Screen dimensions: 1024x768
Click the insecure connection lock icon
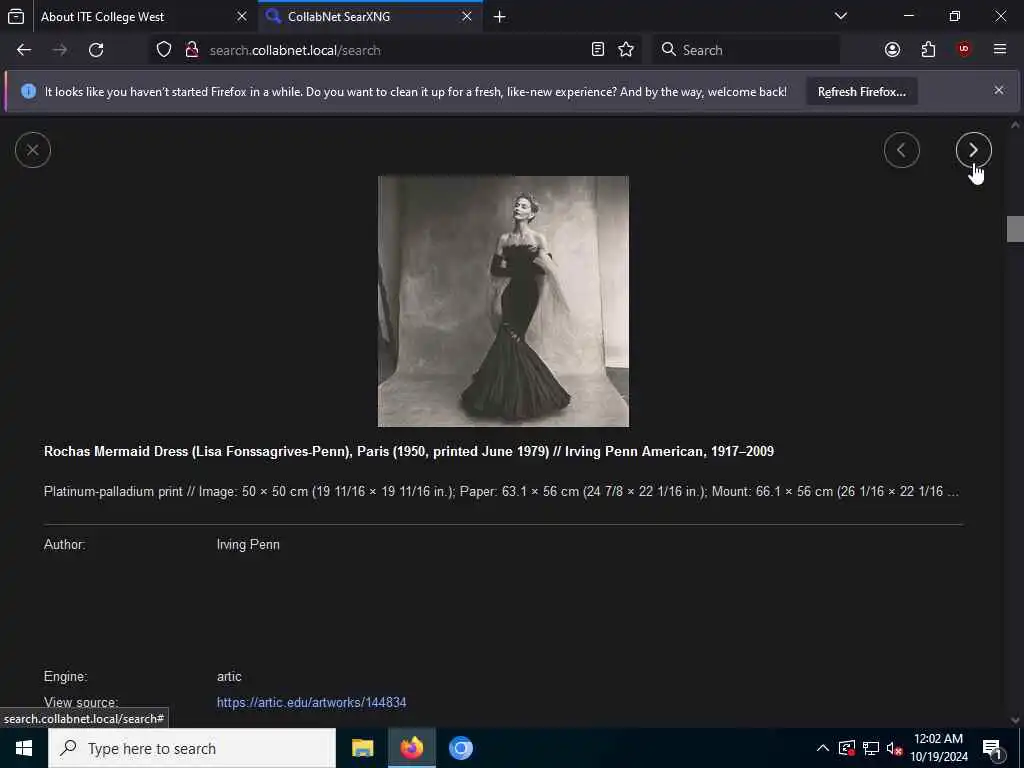pyautogui.click(x=191, y=50)
